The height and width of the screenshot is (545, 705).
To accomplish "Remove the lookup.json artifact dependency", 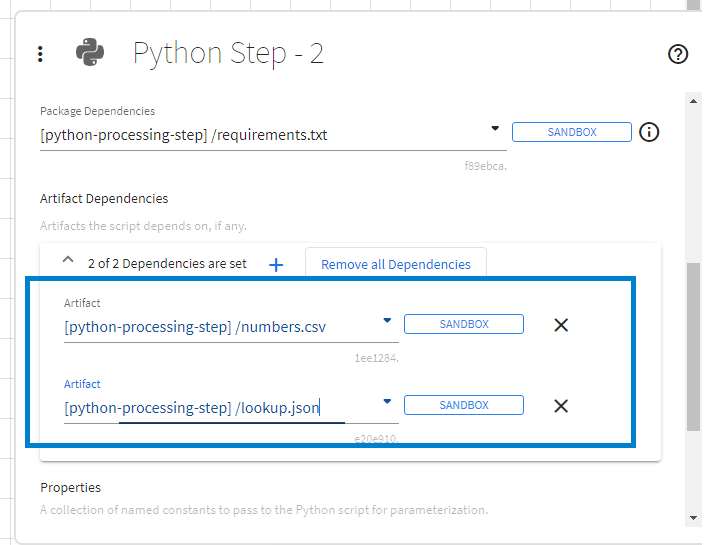I will click(561, 406).
